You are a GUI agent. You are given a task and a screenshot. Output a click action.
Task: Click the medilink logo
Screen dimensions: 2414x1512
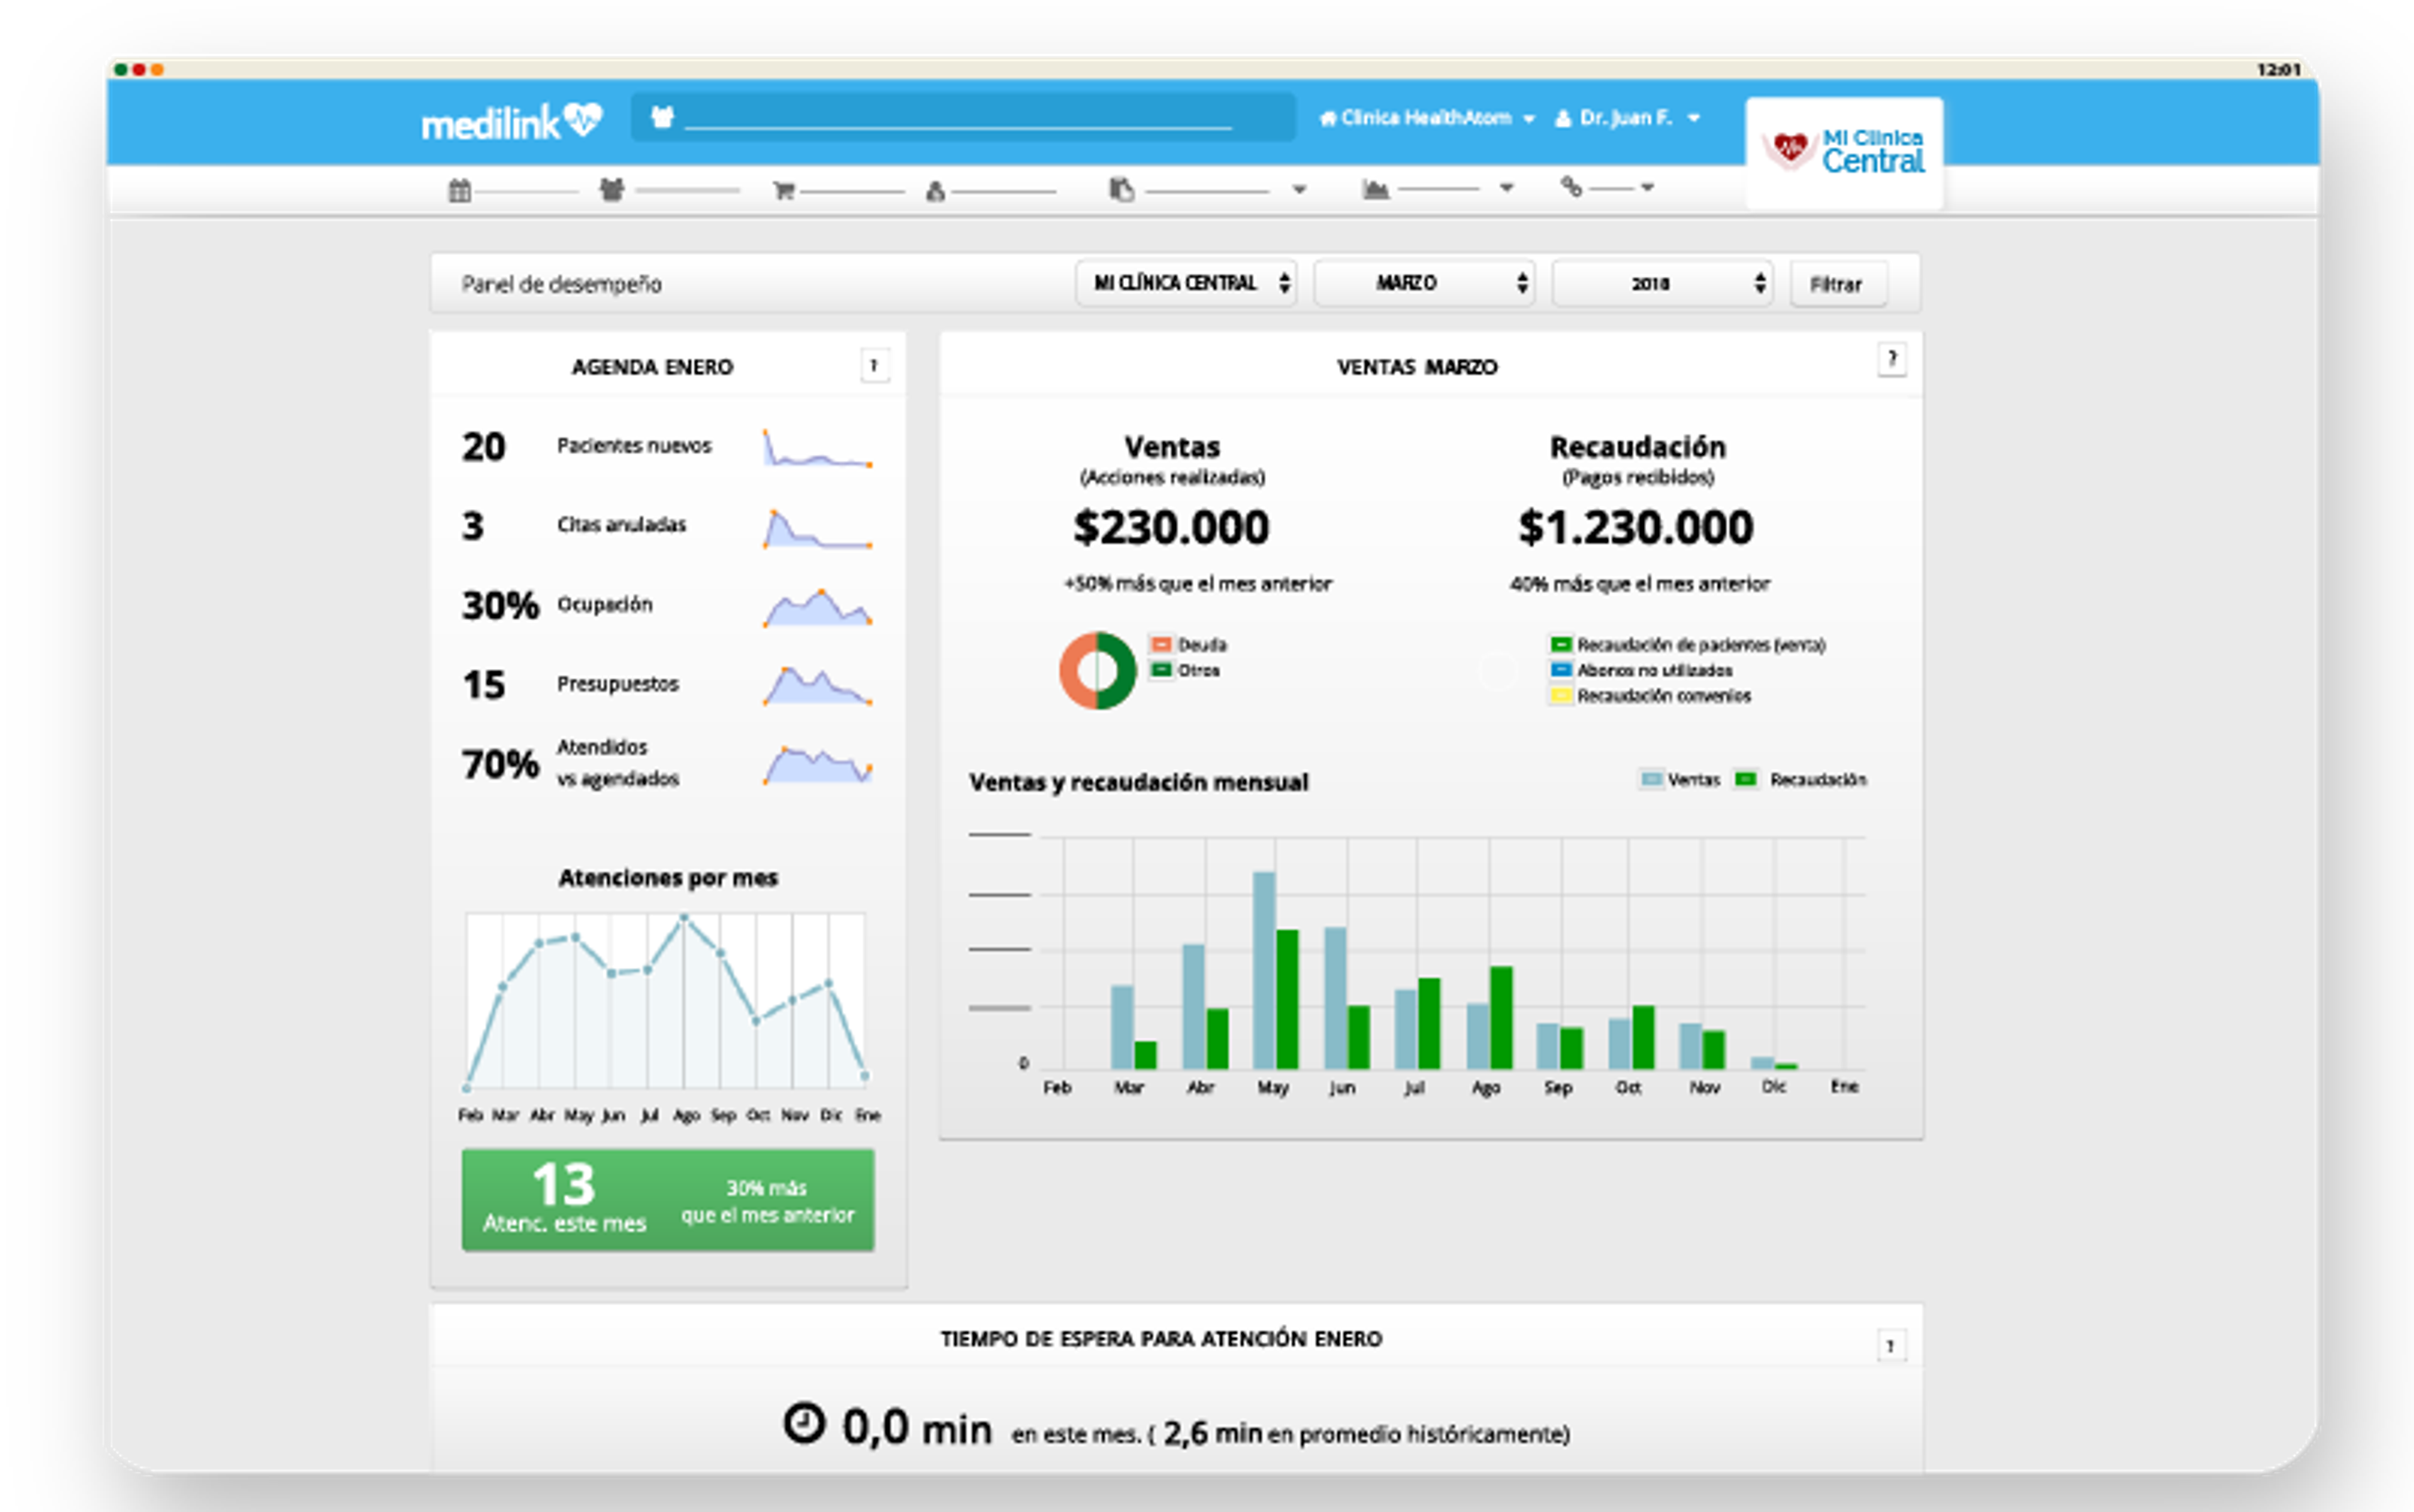click(x=511, y=122)
